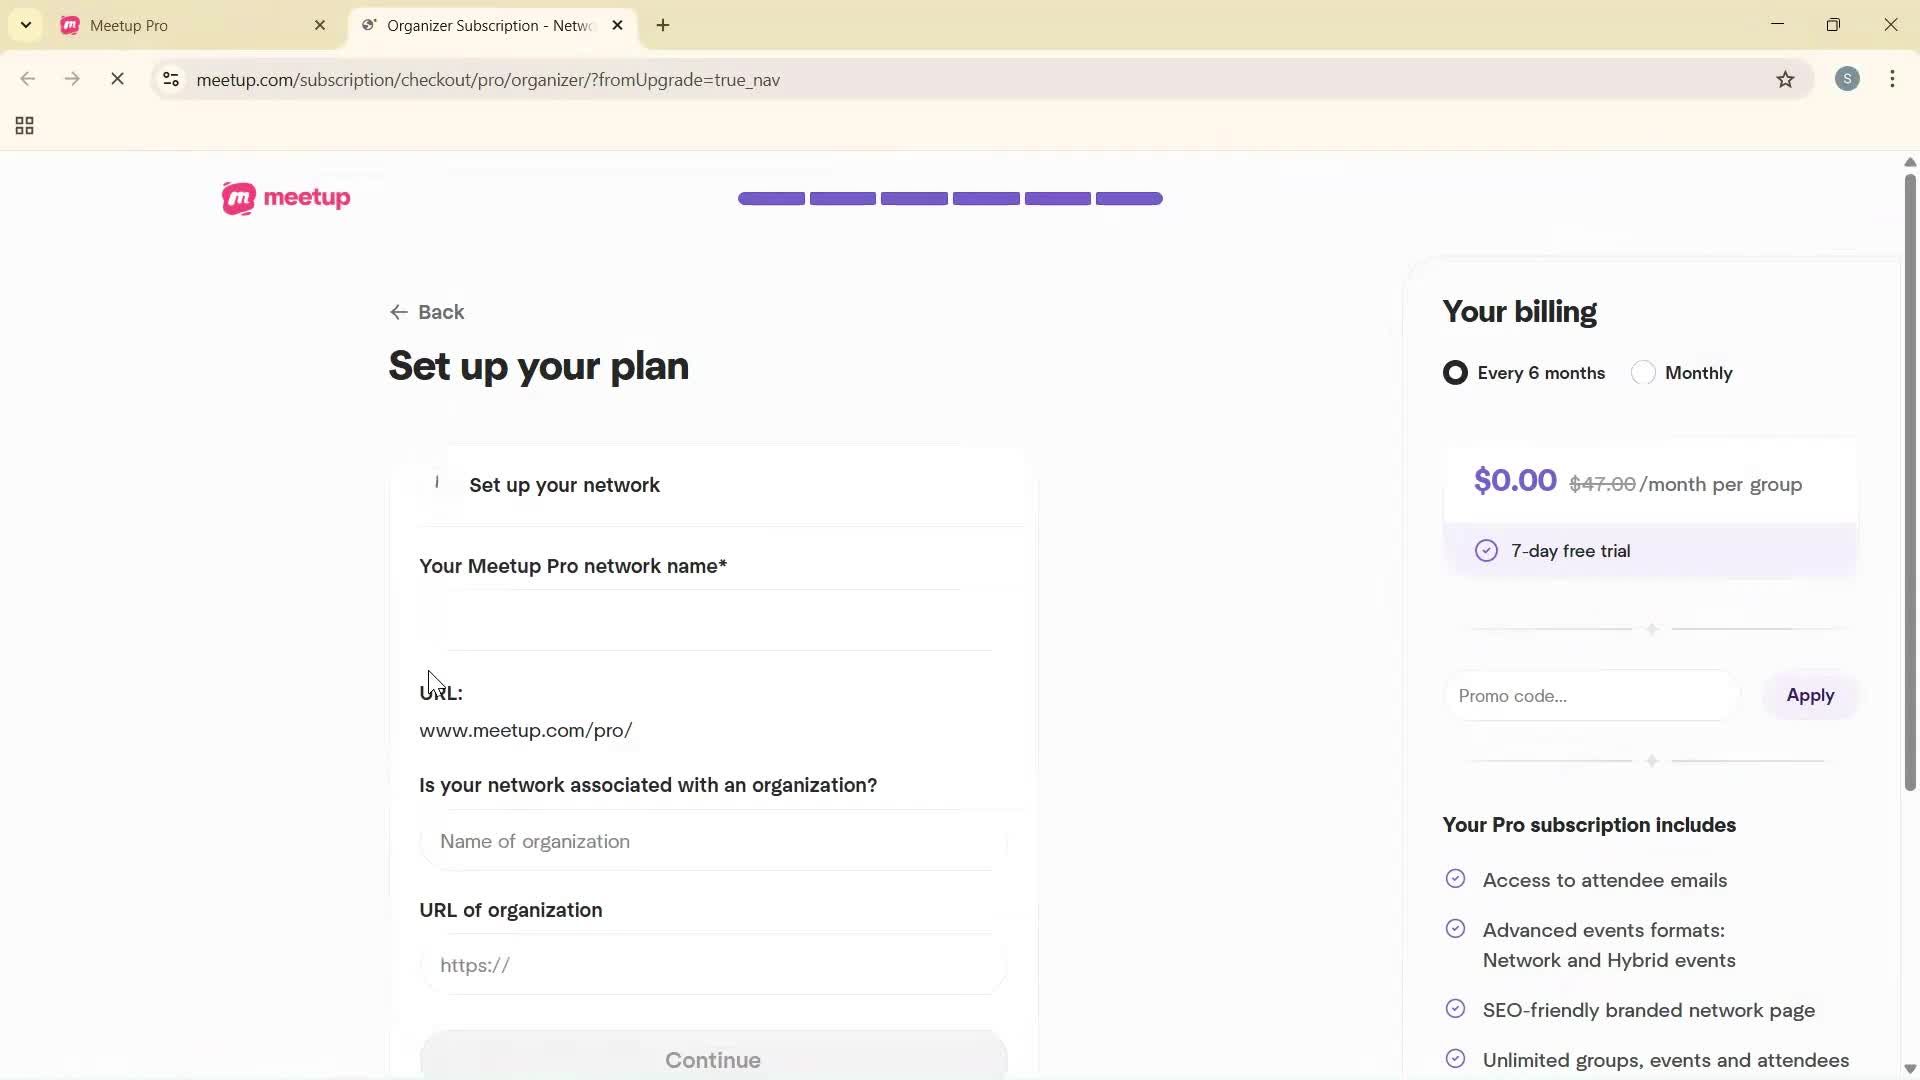Switch to the Organizer Subscription tab
This screenshot has width=1920, height=1080.
(480, 25)
